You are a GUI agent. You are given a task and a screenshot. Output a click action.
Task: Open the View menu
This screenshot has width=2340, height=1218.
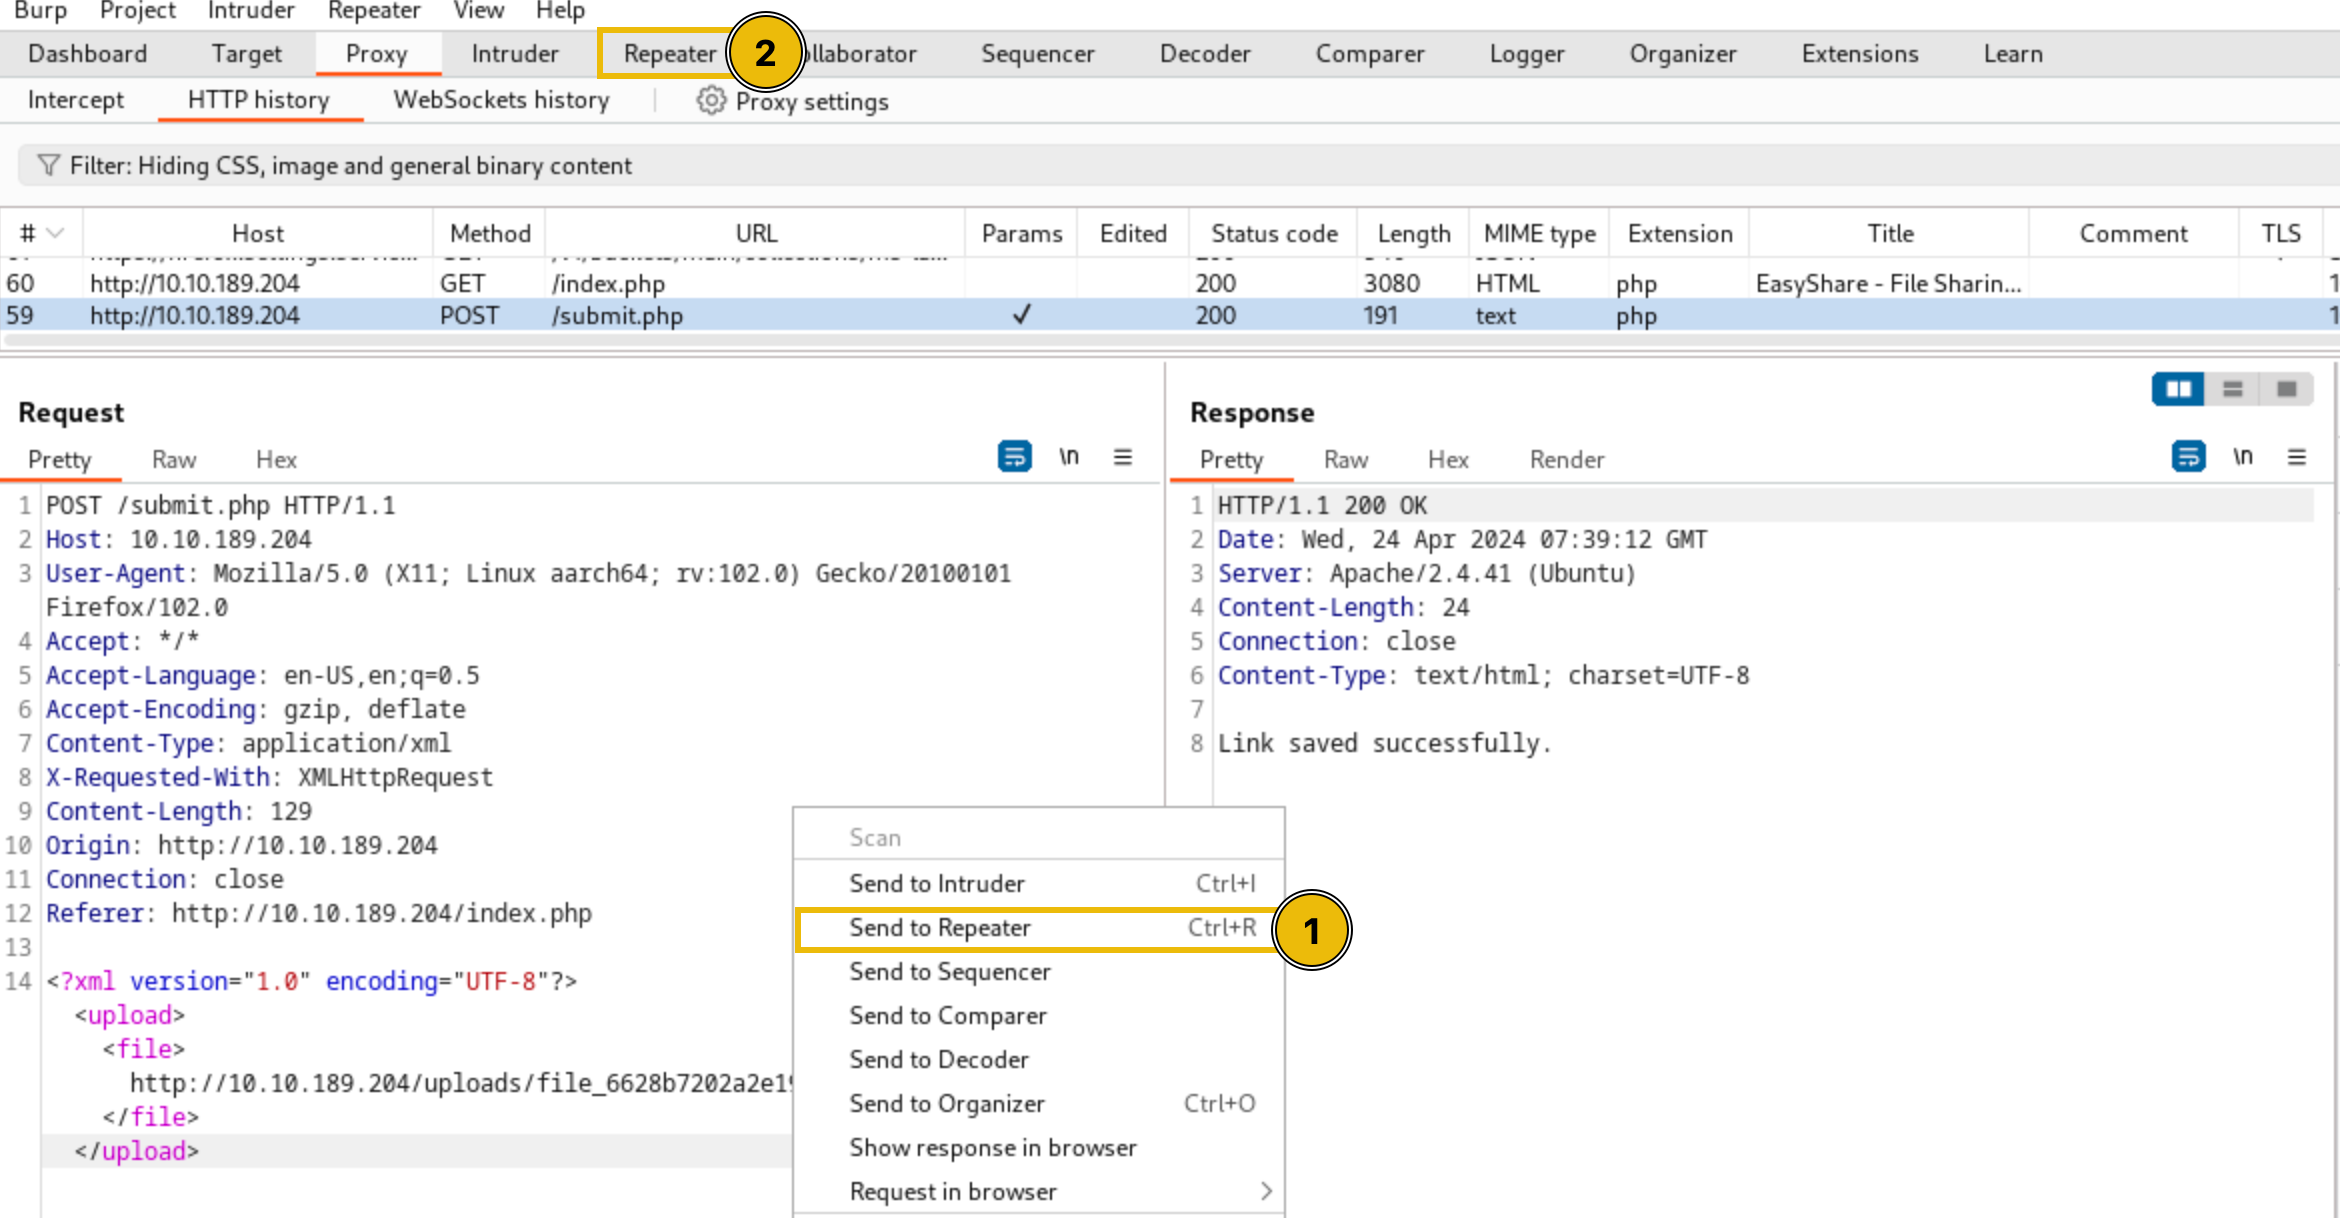(479, 11)
